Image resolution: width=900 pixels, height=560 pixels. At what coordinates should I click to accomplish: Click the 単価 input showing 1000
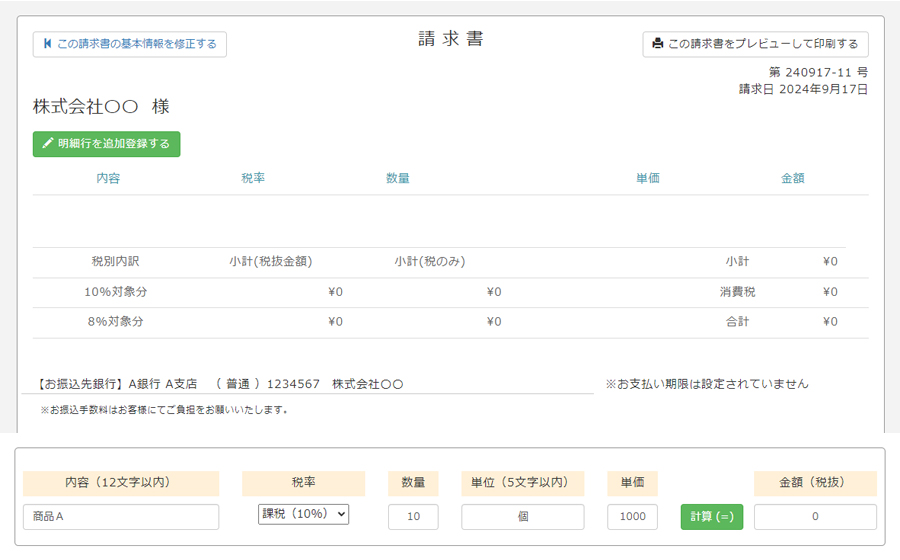coord(632,517)
